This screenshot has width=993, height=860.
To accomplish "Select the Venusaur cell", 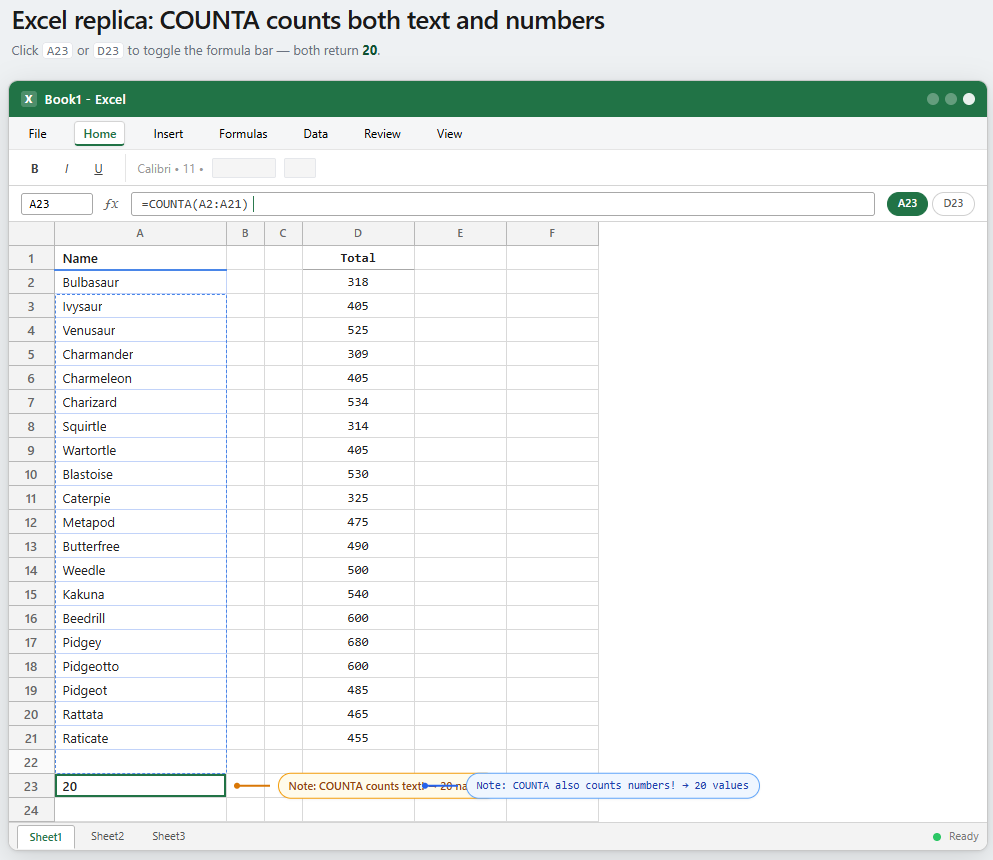I will pos(140,331).
